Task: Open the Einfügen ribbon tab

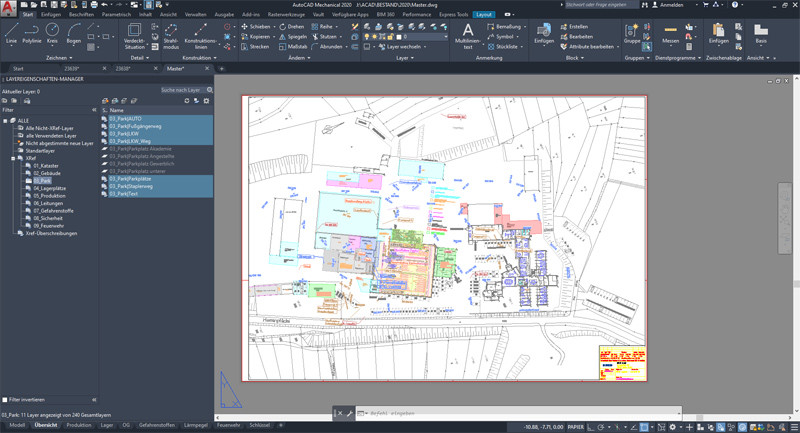Action: tap(51, 14)
